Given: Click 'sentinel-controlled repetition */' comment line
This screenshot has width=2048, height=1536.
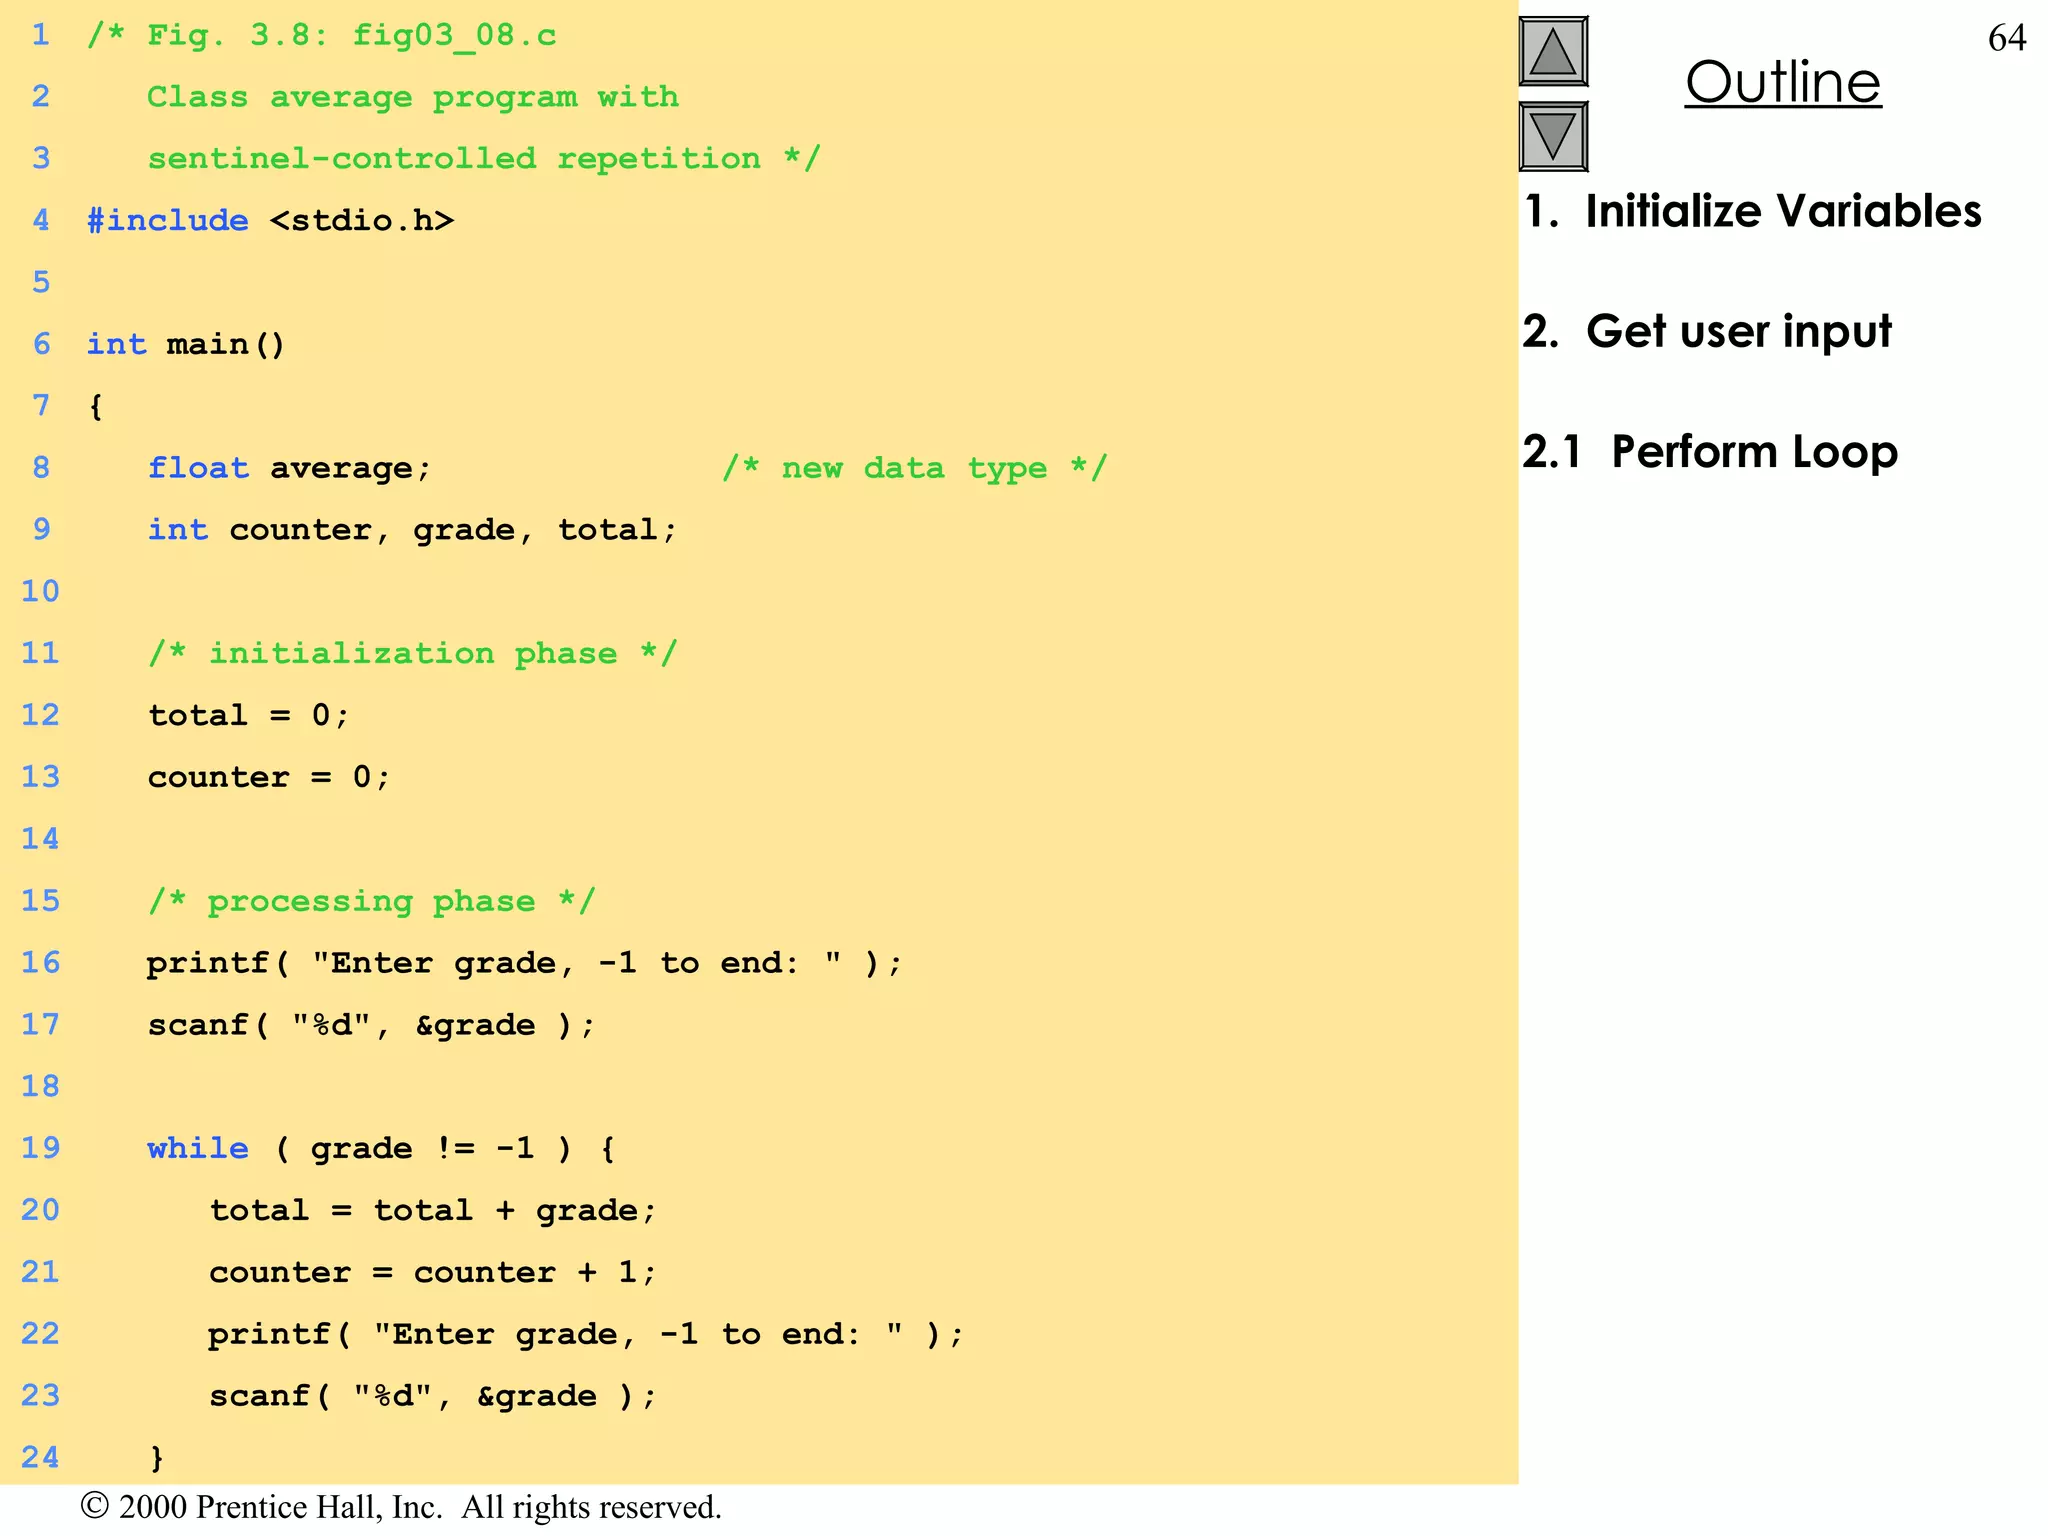Looking at the screenshot, I should tap(484, 159).
